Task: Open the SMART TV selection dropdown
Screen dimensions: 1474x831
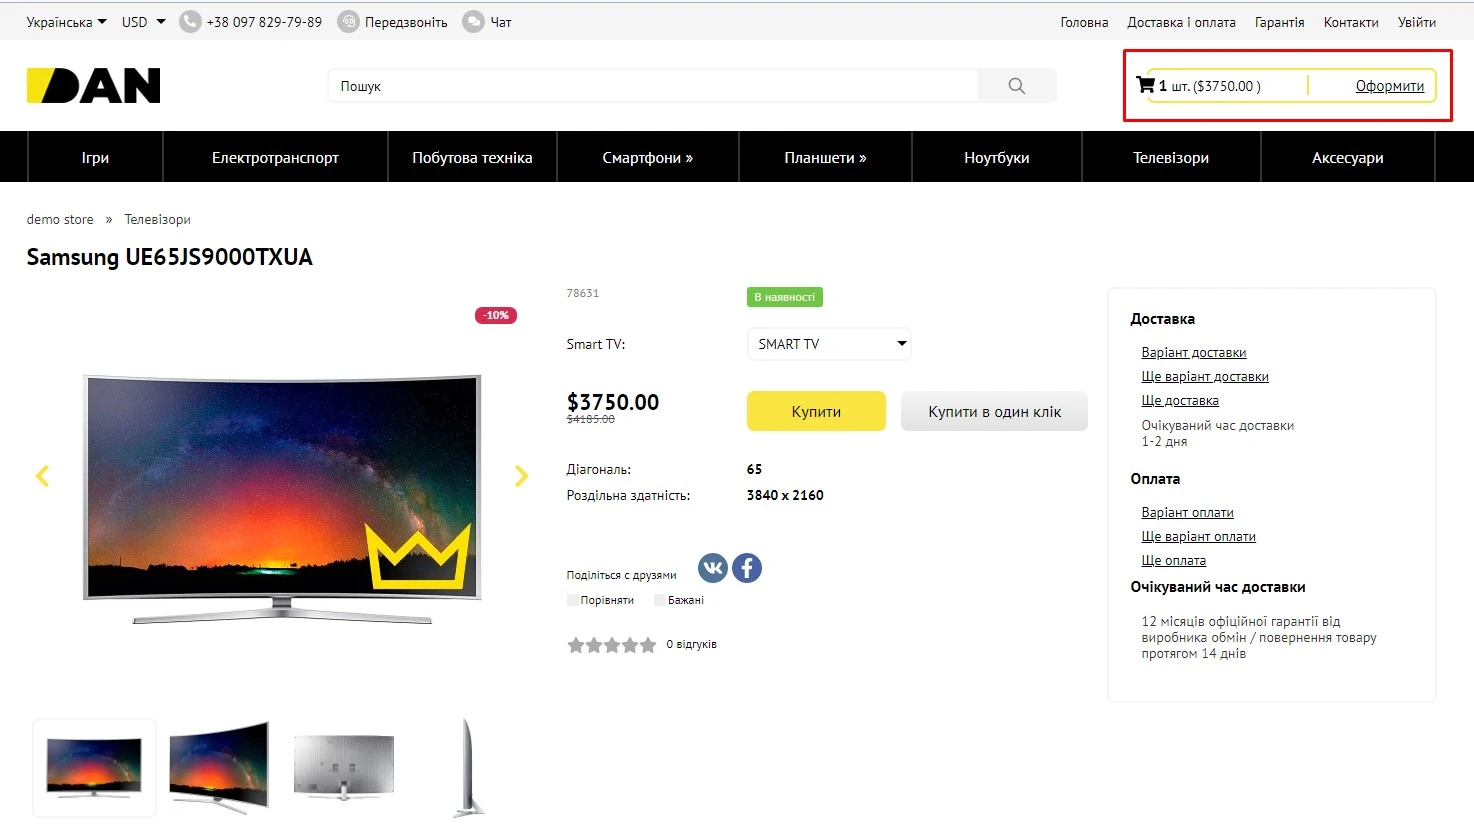Action: coord(828,343)
